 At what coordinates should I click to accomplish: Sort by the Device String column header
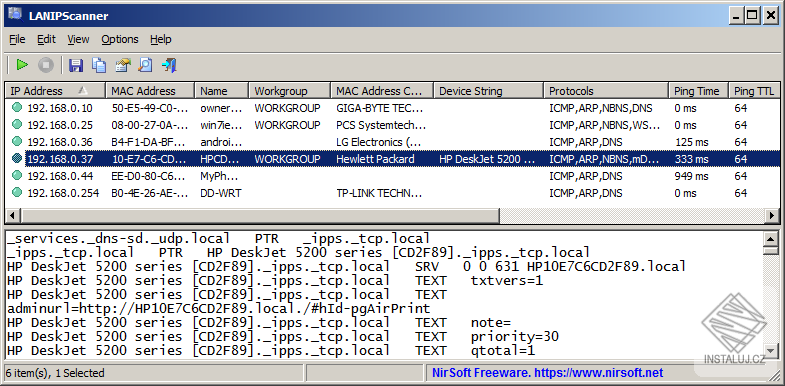[489, 91]
